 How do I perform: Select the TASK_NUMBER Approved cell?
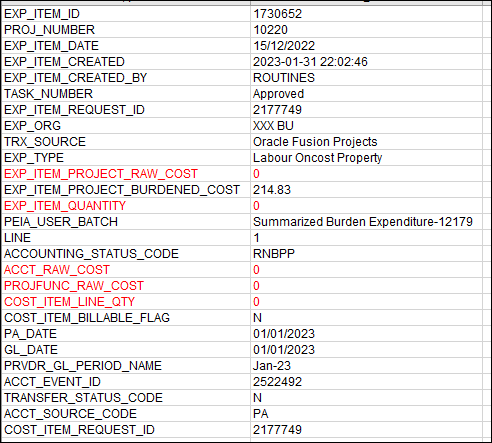click(x=366, y=94)
